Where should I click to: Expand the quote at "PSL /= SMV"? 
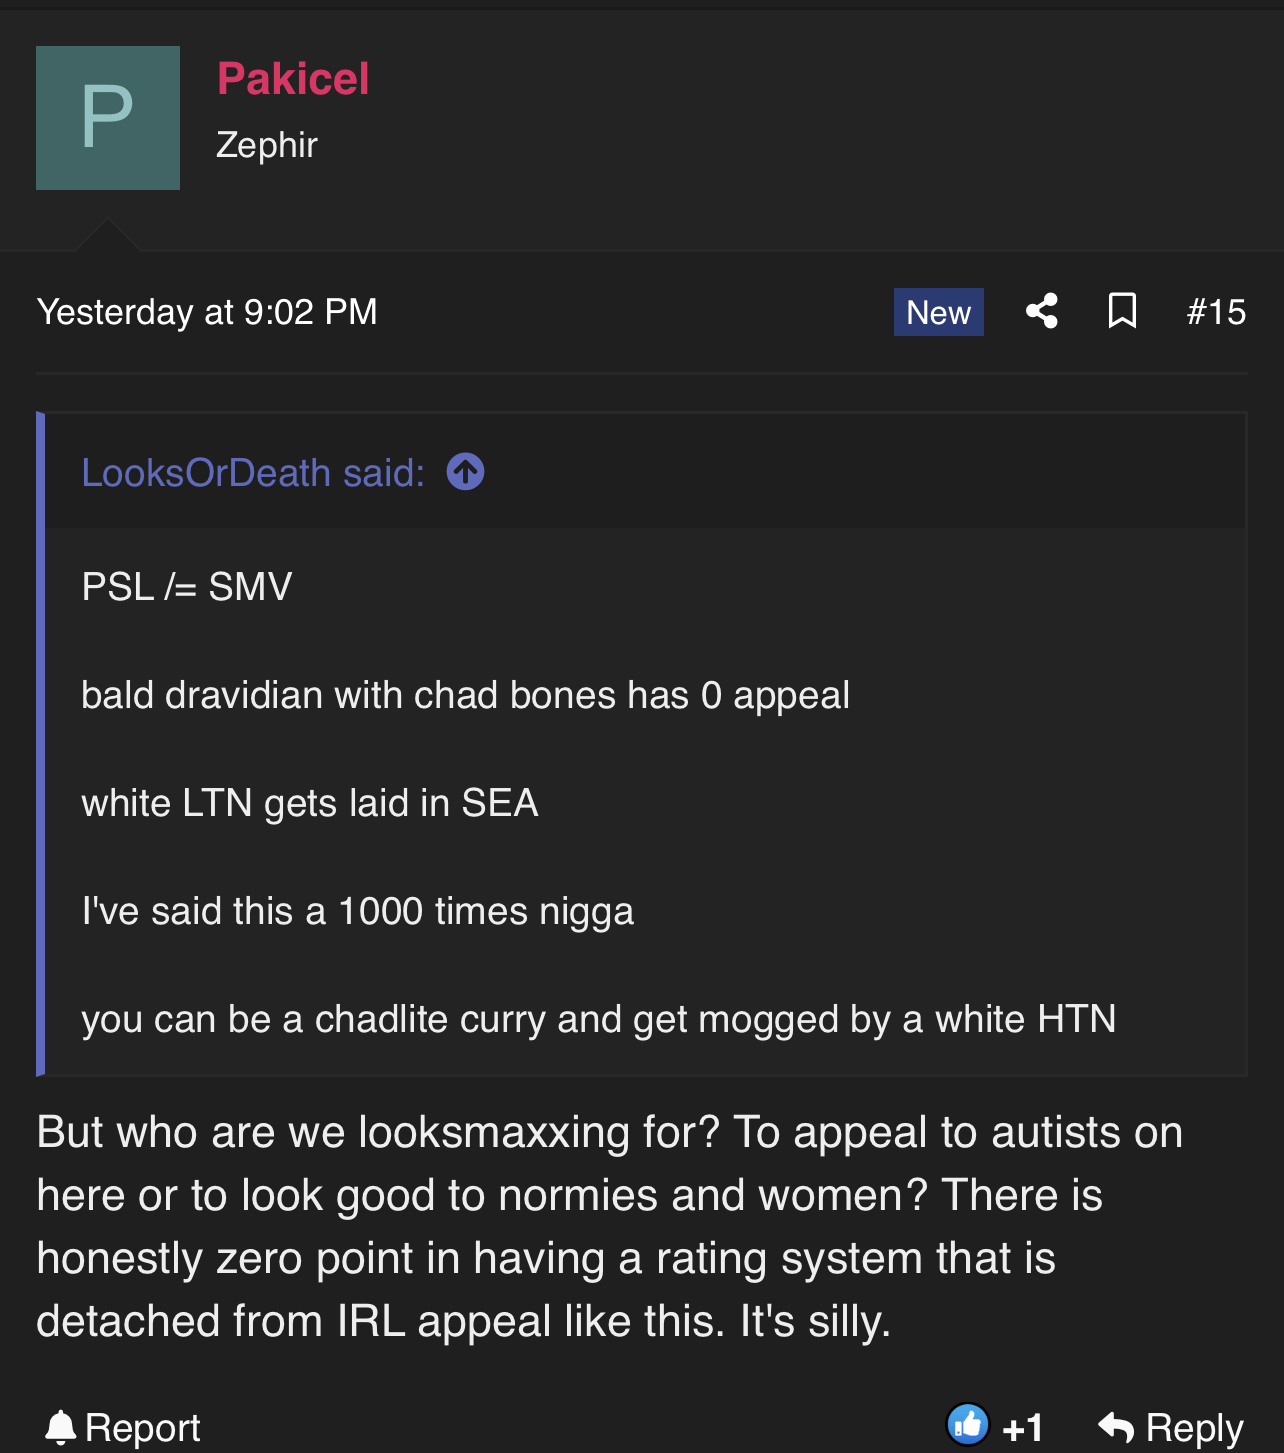187,587
